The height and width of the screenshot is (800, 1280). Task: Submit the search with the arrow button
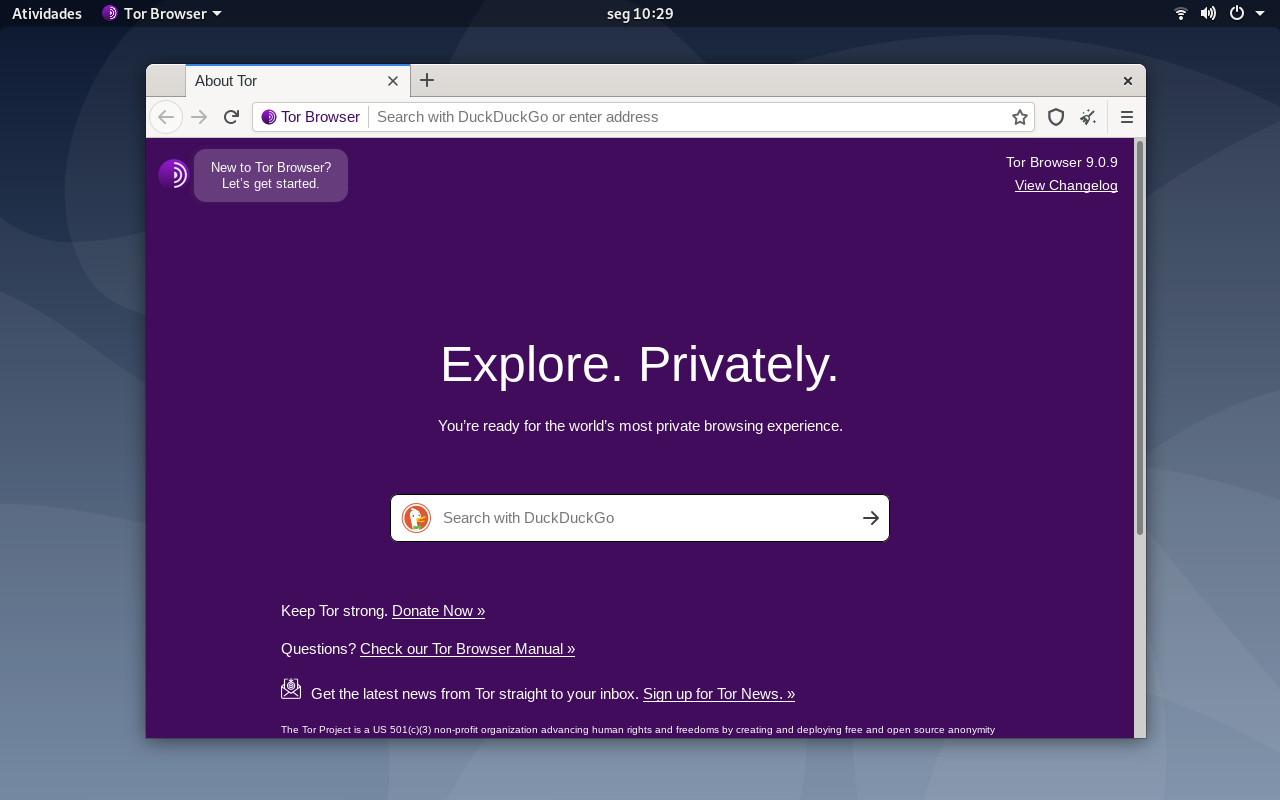tap(871, 518)
